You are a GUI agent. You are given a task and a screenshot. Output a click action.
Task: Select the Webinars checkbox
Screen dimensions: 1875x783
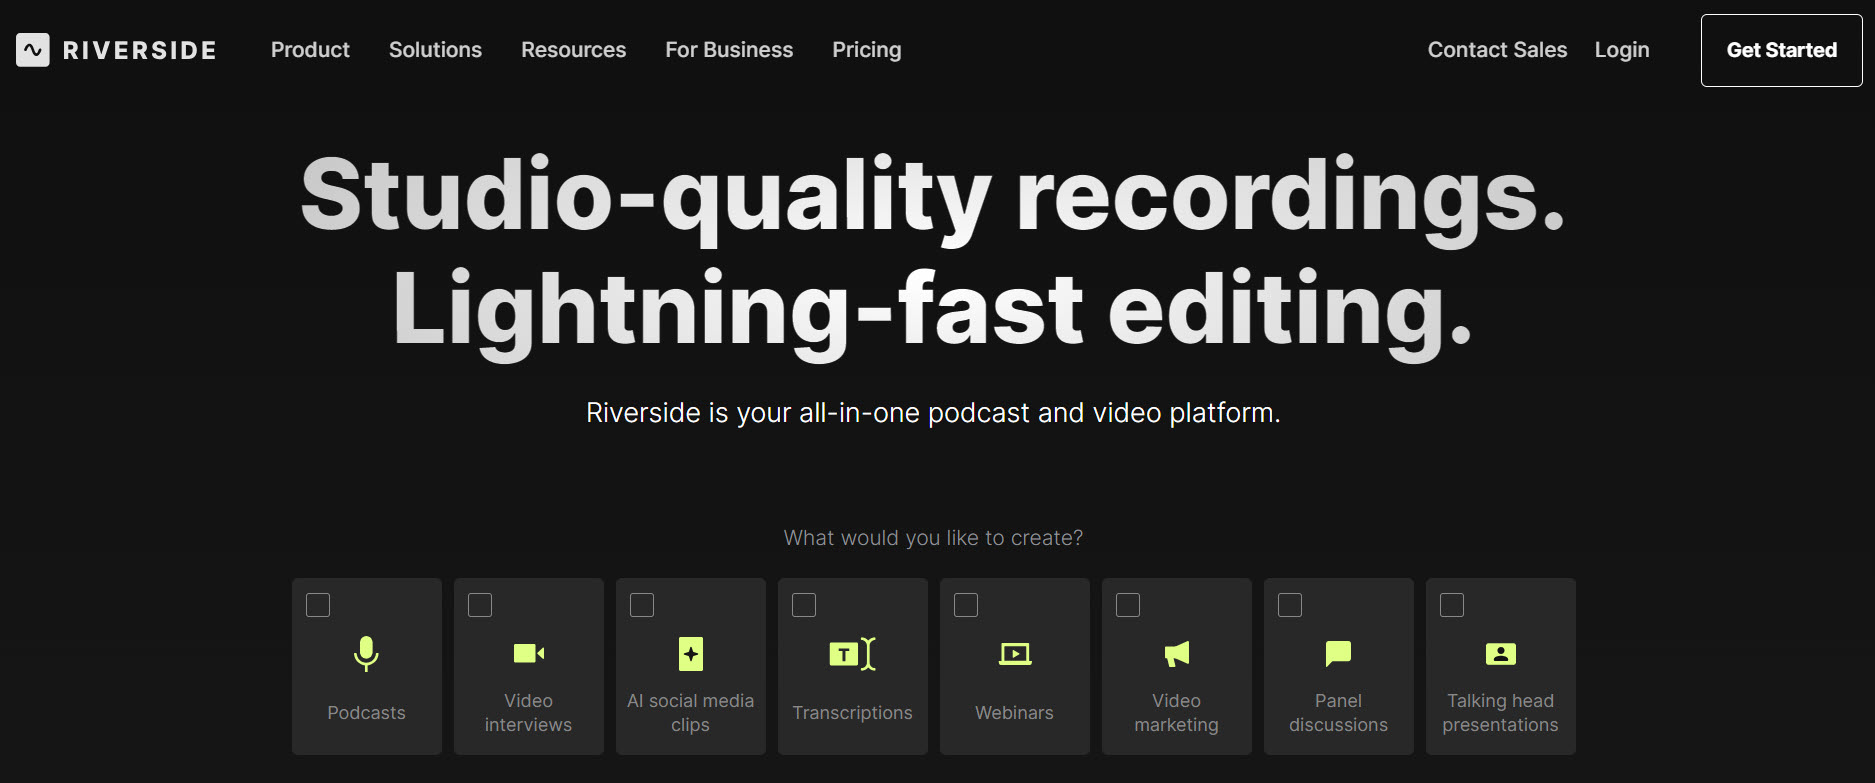[x=966, y=605]
